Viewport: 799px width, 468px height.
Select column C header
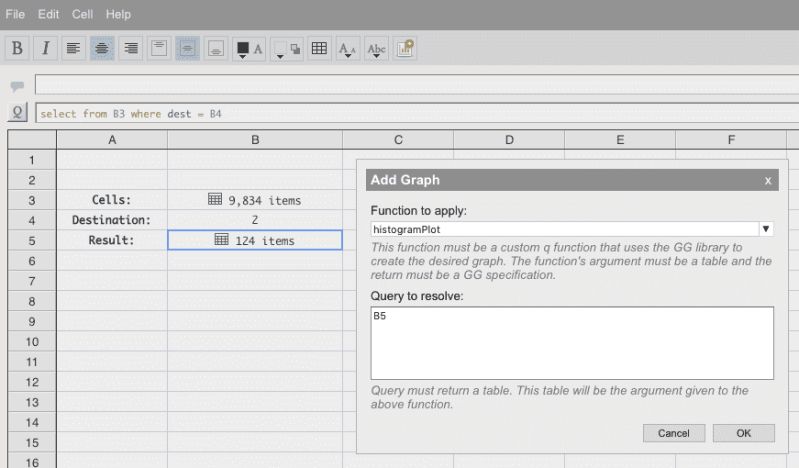pyautogui.click(x=398, y=140)
